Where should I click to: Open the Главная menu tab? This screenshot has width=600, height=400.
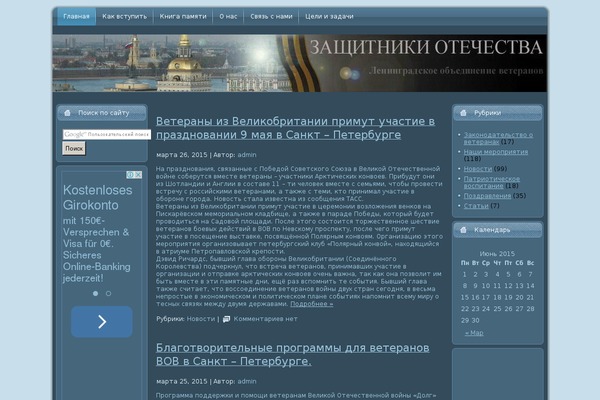click(76, 16)
